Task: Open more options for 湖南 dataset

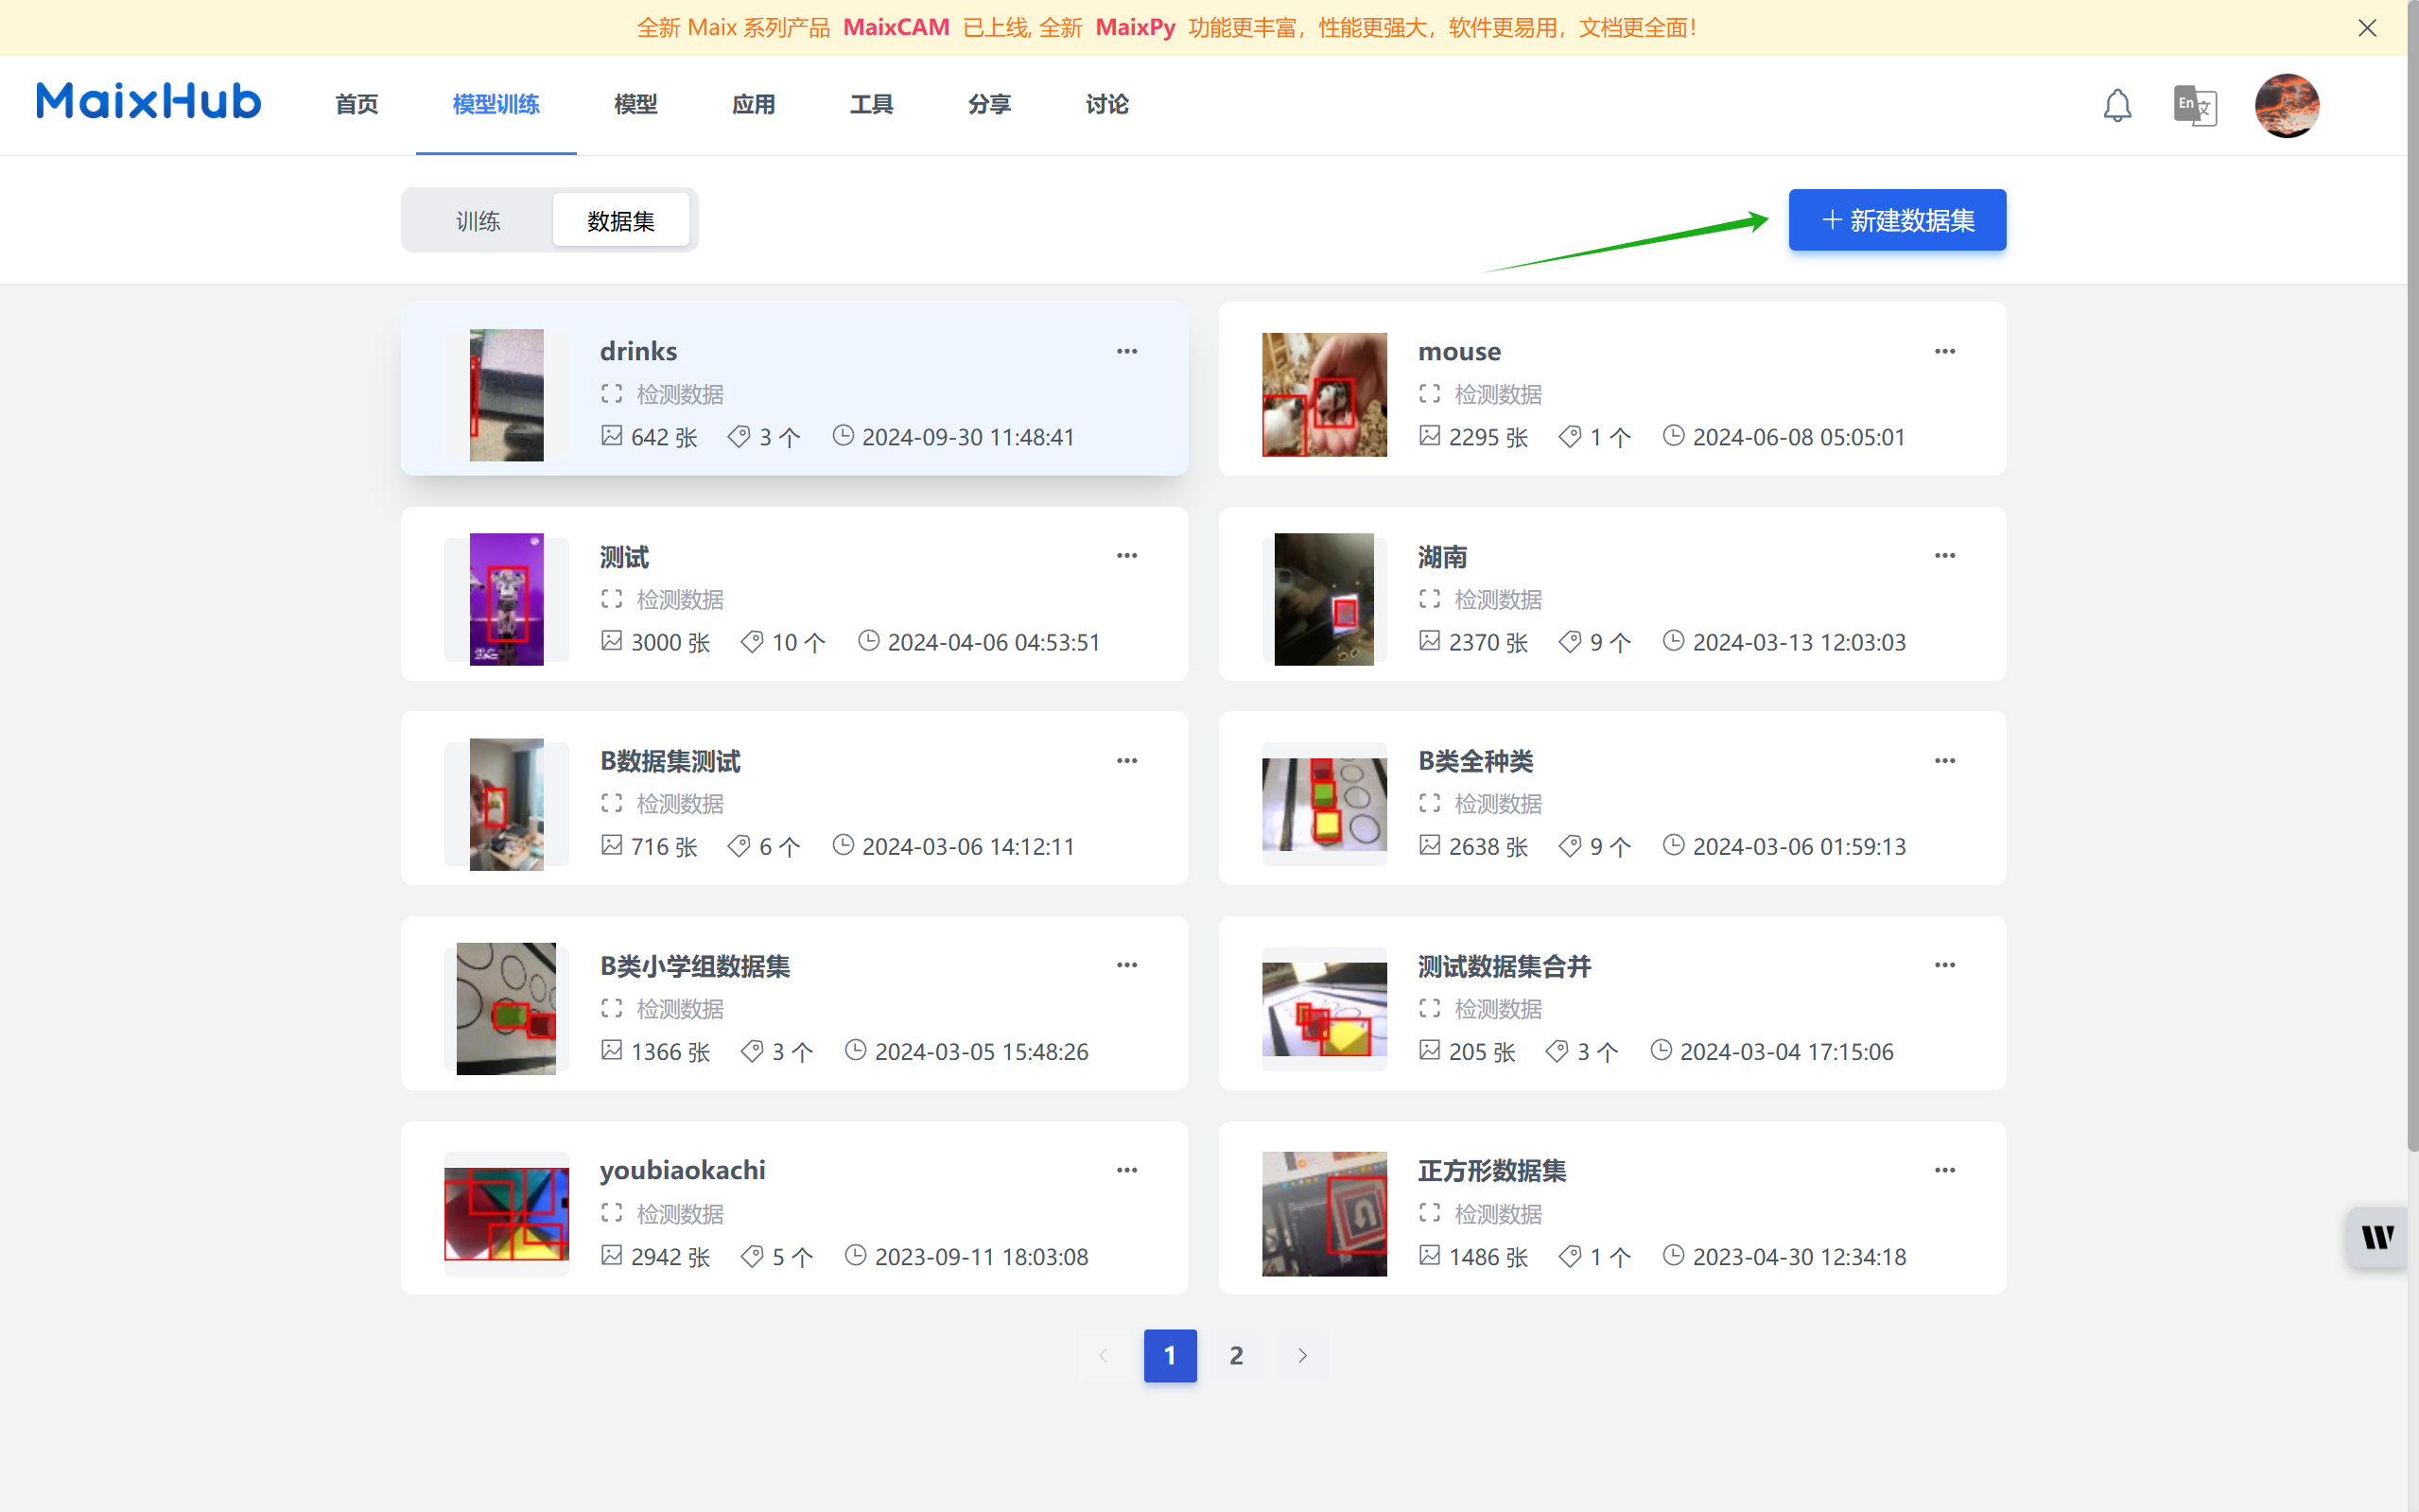Action: pyautogui.click(x=1945, y=555)
